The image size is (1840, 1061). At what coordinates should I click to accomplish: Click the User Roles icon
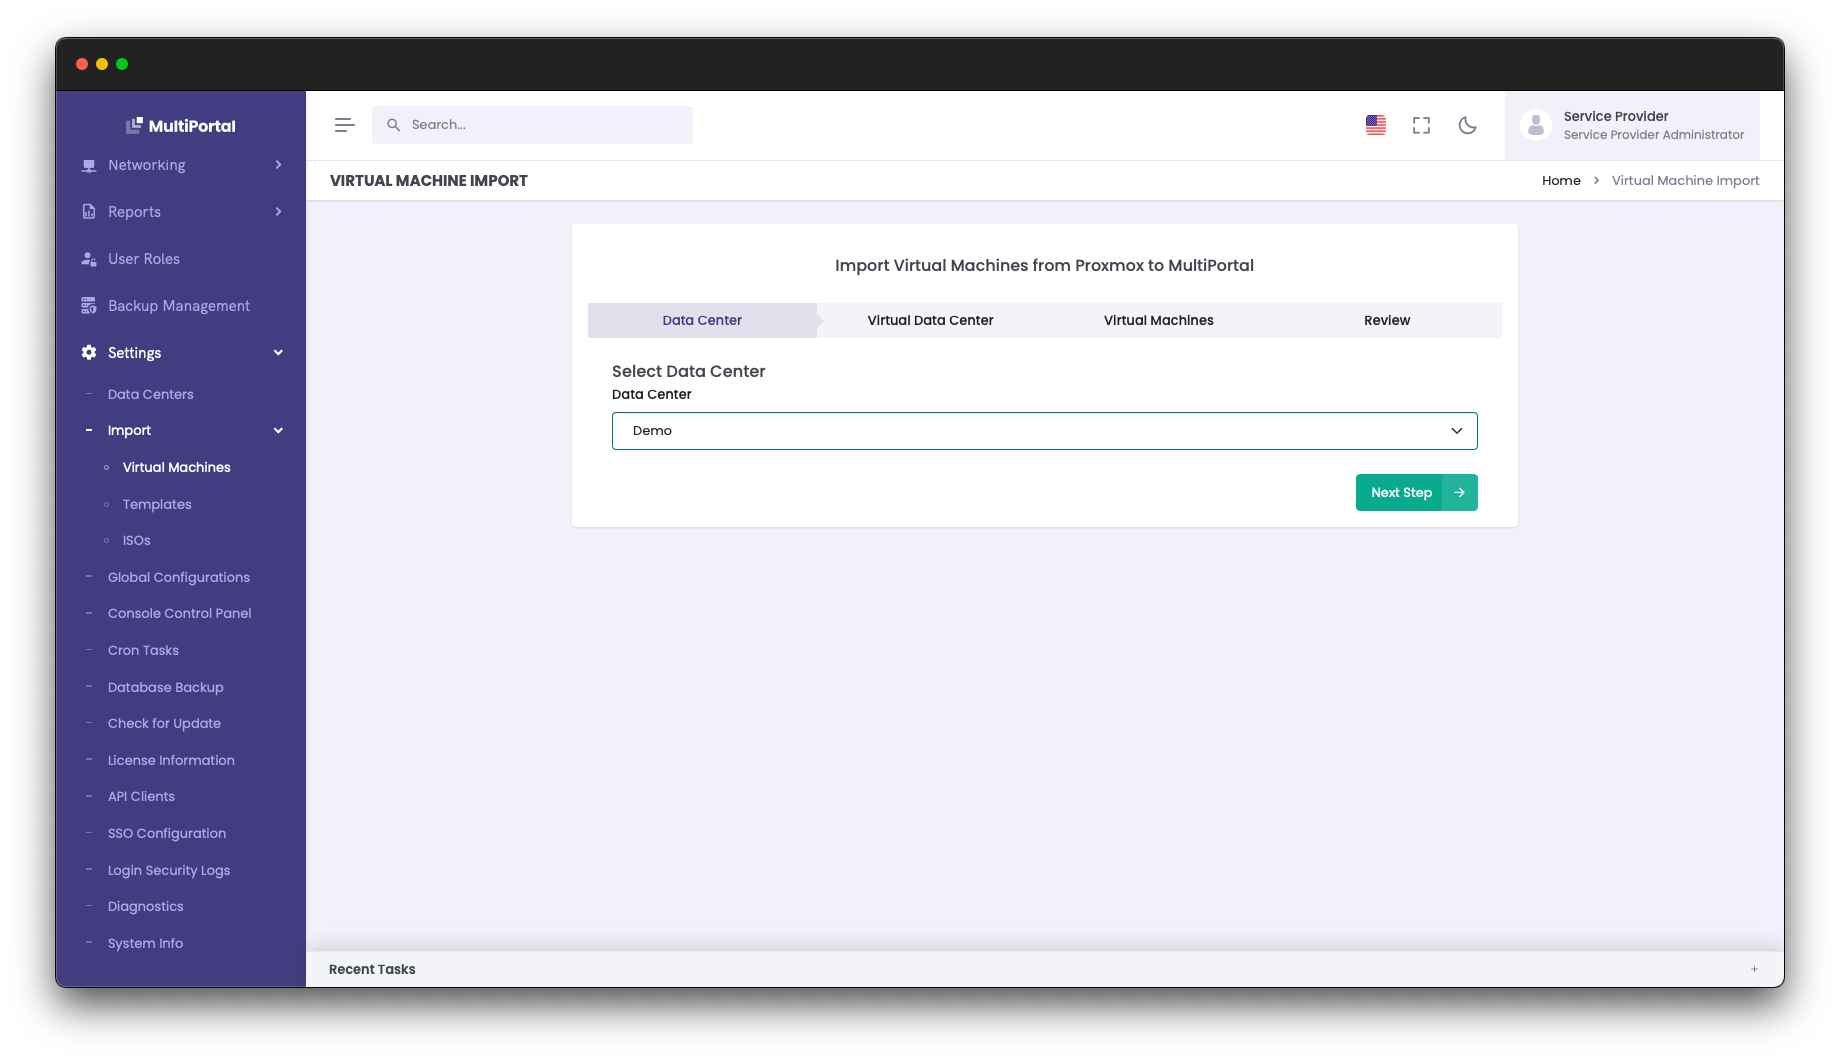88,258
